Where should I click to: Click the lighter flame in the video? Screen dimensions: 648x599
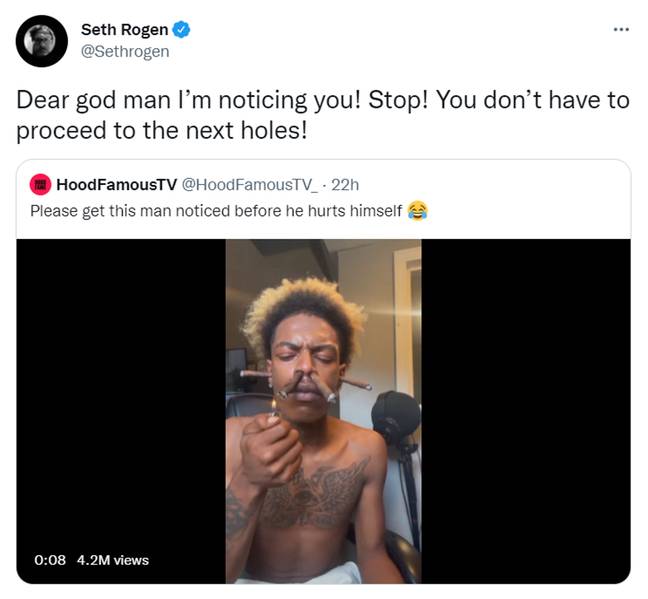(x=273, y=407)
